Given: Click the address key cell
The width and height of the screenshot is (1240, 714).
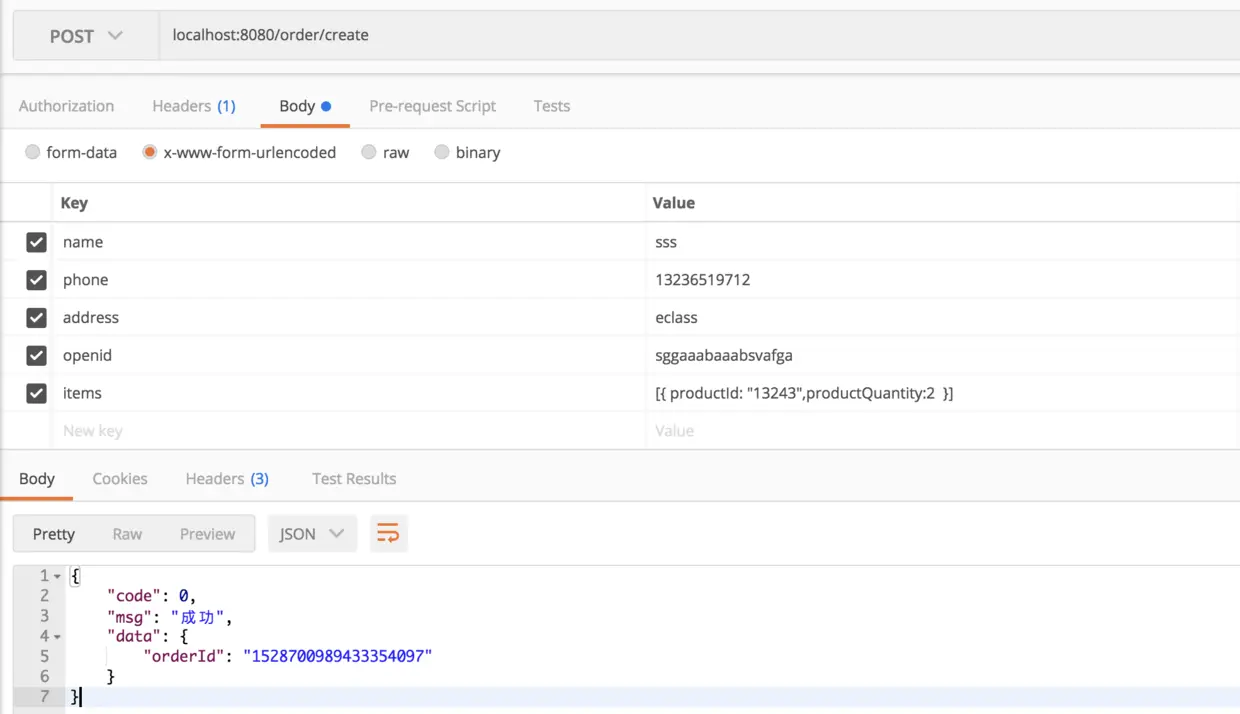Looking at the screenshot, I should point(349,318).
